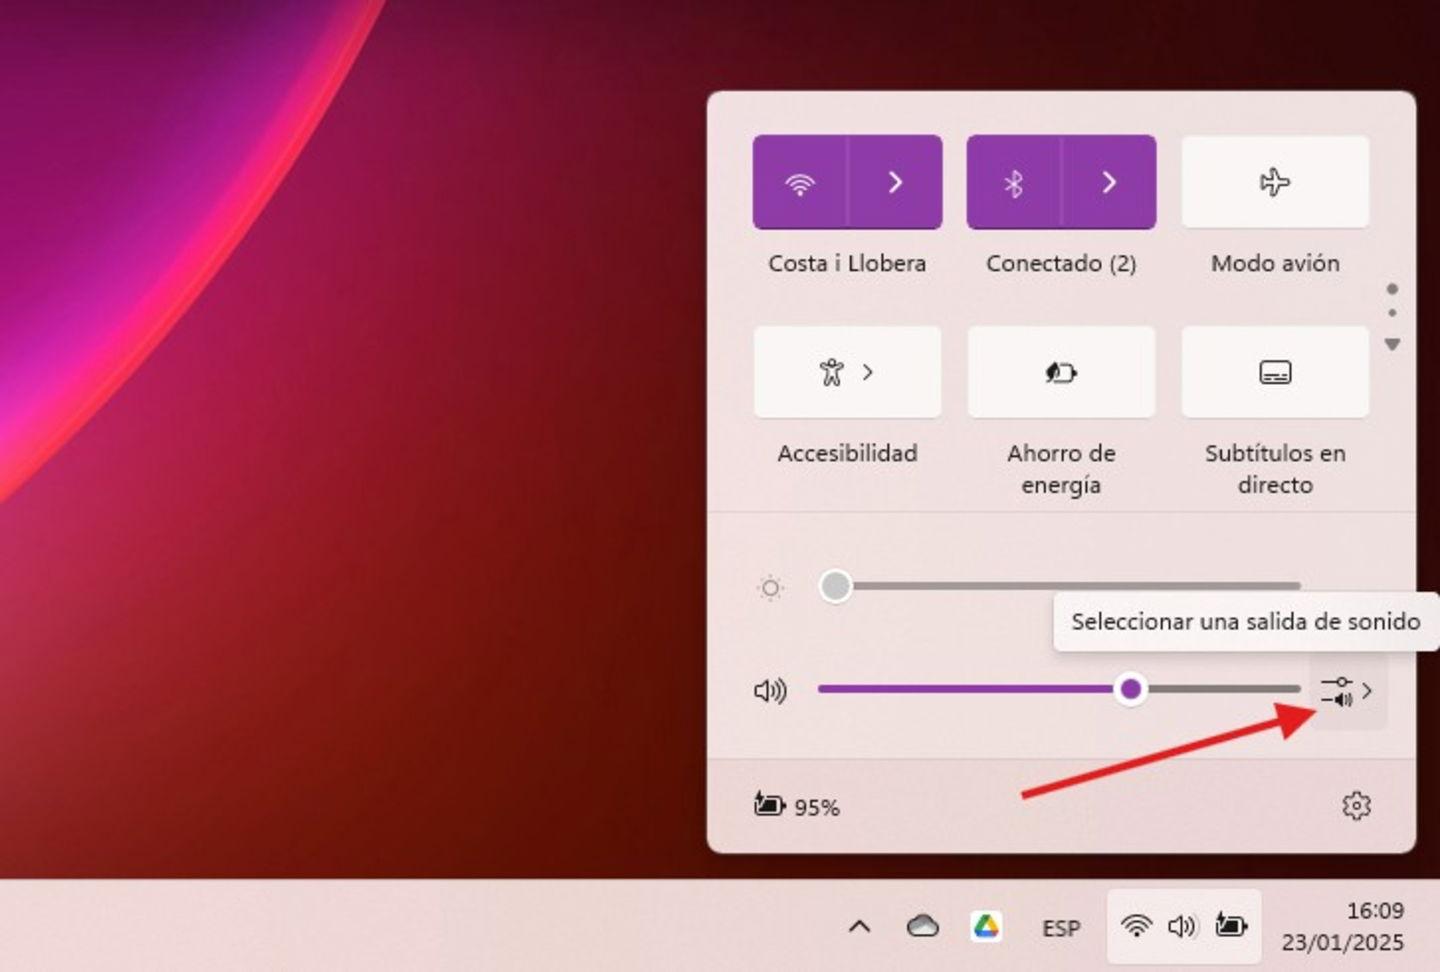Click the speaker icon in the system tray

pyautogui.click(x=1182, y=927)
